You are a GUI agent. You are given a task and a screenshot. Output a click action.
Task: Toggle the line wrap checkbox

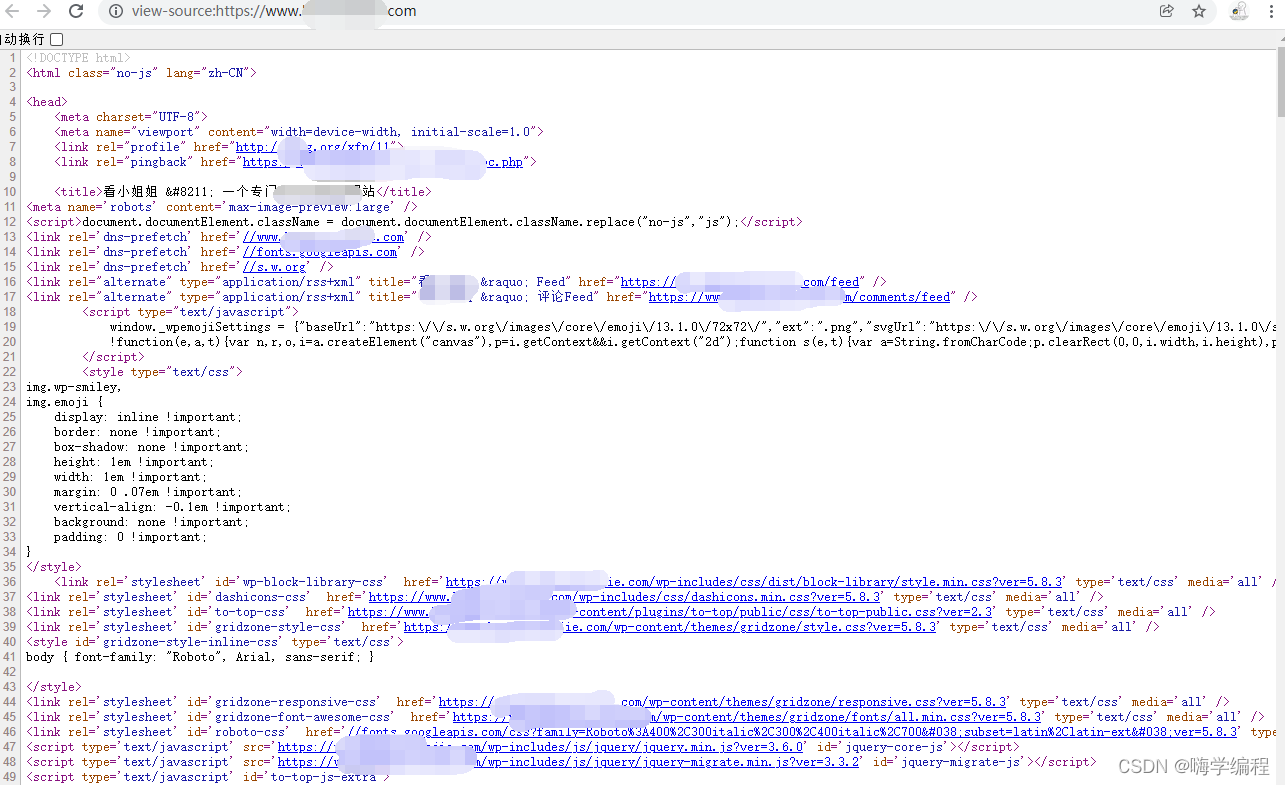57,39
